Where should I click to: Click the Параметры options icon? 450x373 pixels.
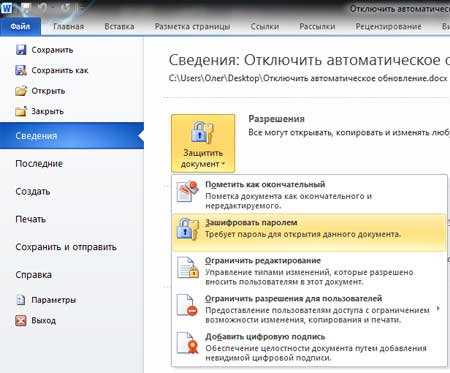[21, 300]
